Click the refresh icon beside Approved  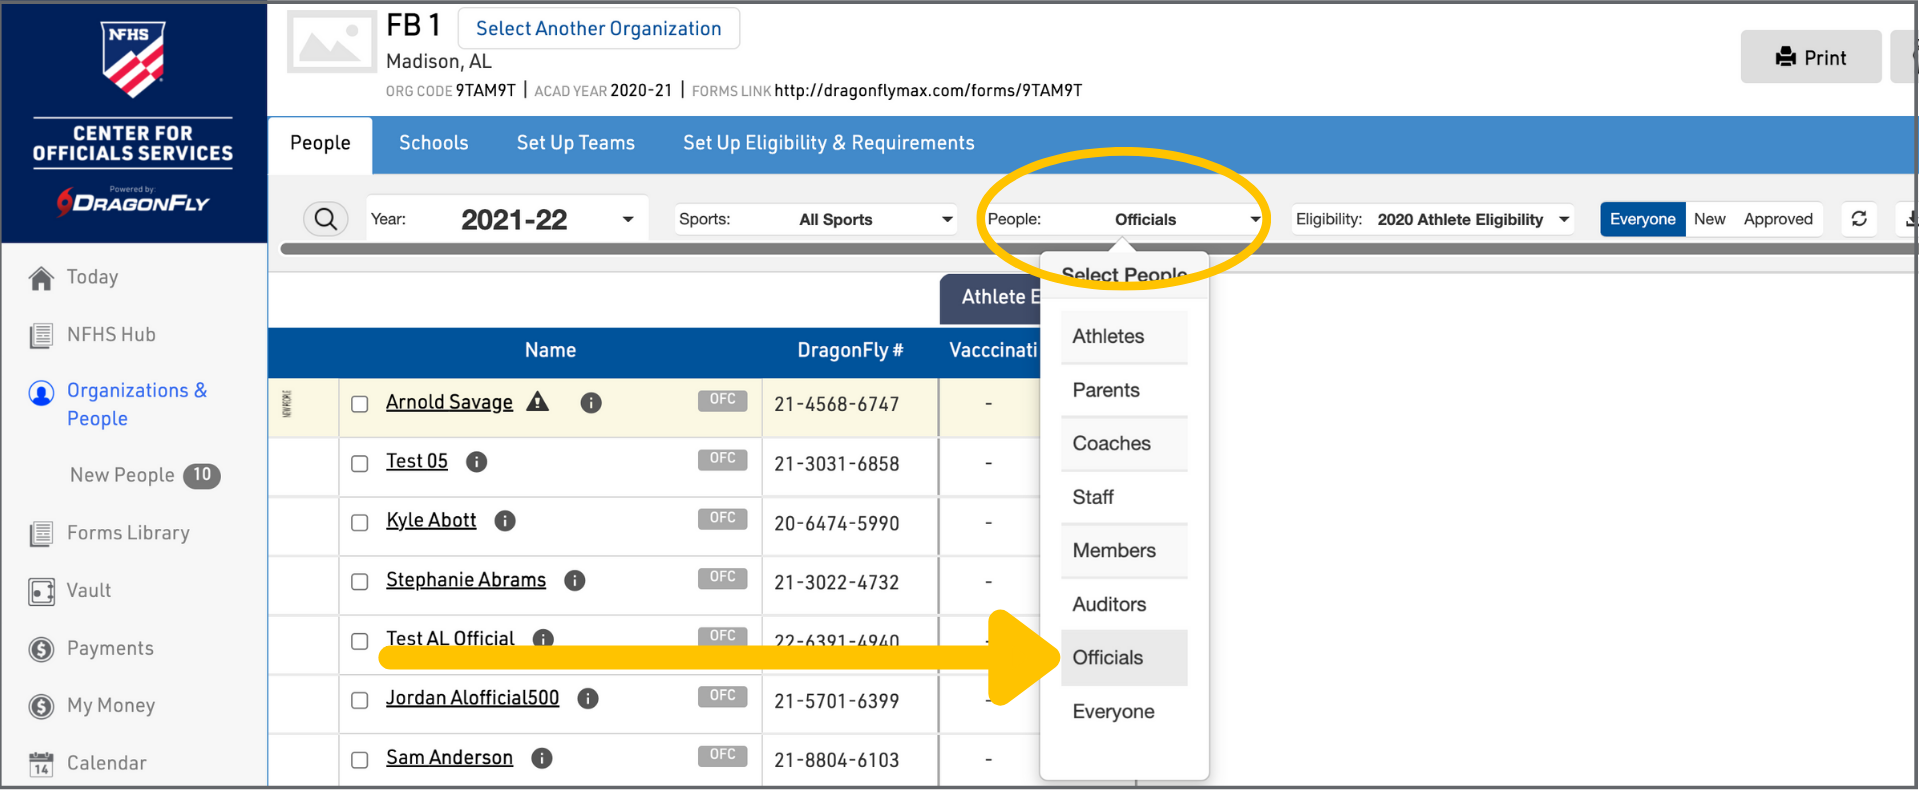(x=1859, y=219)
